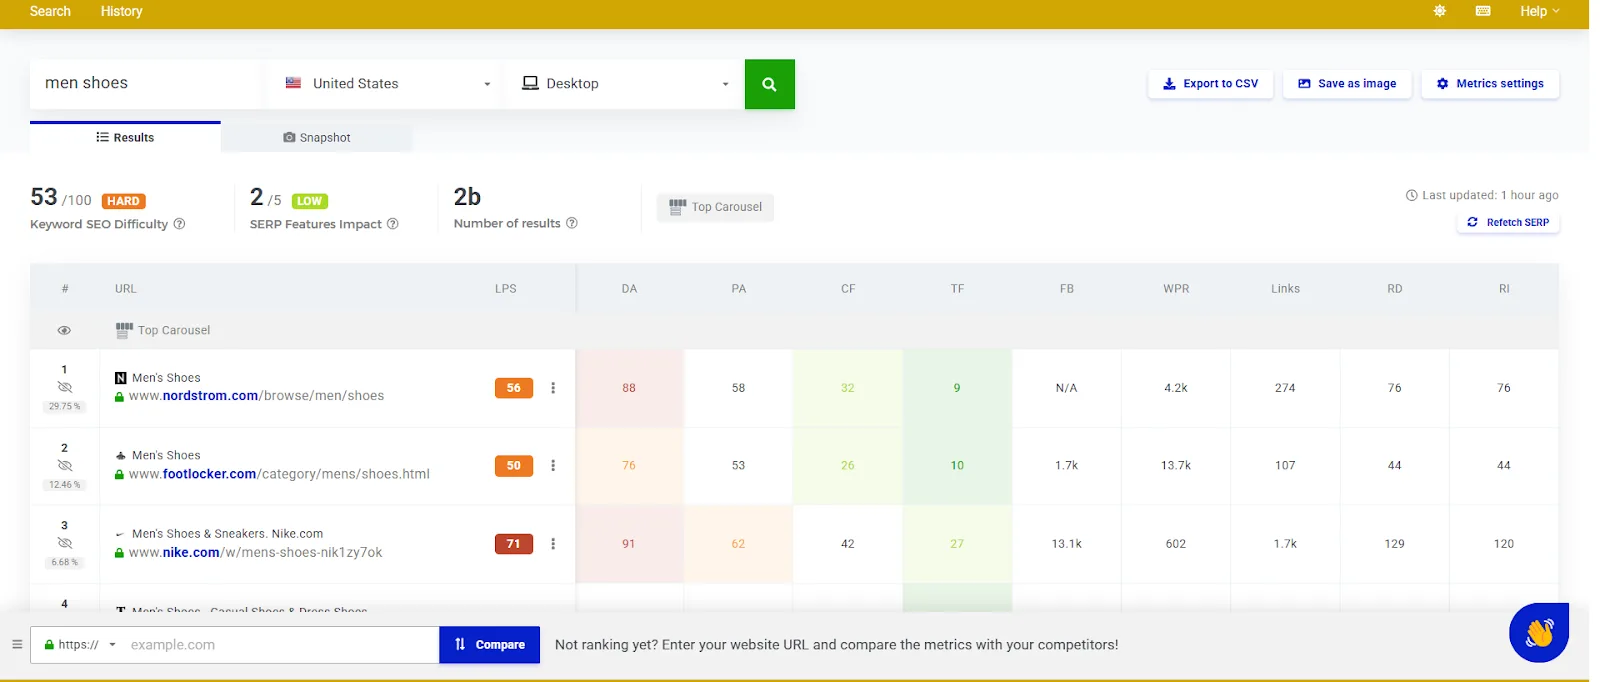
Task: Click Refetch SERP button
Action: point(1508,222)
